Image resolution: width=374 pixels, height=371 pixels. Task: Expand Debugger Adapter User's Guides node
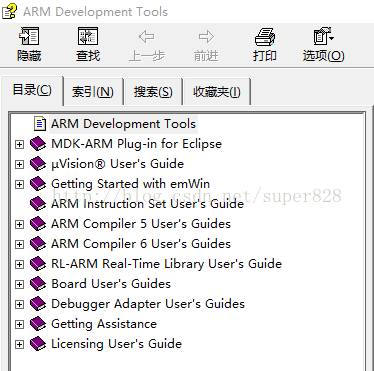click(x=20, y=304)
